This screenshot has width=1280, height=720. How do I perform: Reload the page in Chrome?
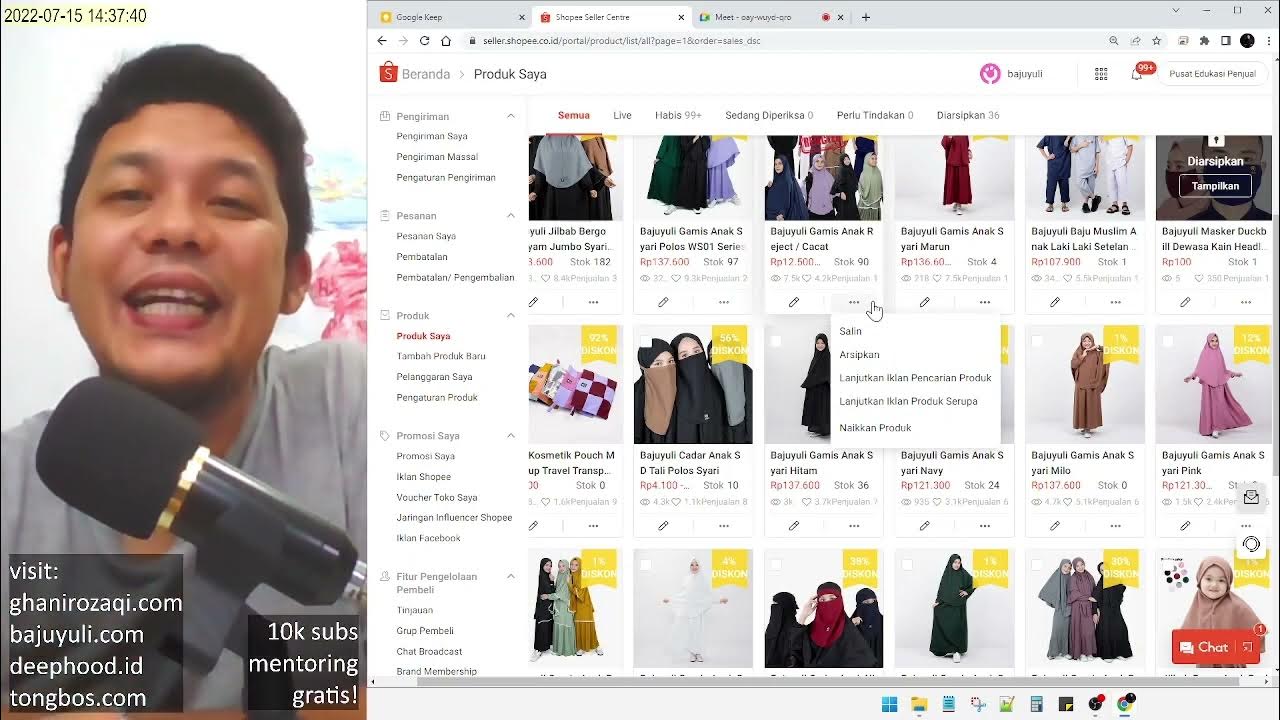pyautogui.click(x=424, y=41)
